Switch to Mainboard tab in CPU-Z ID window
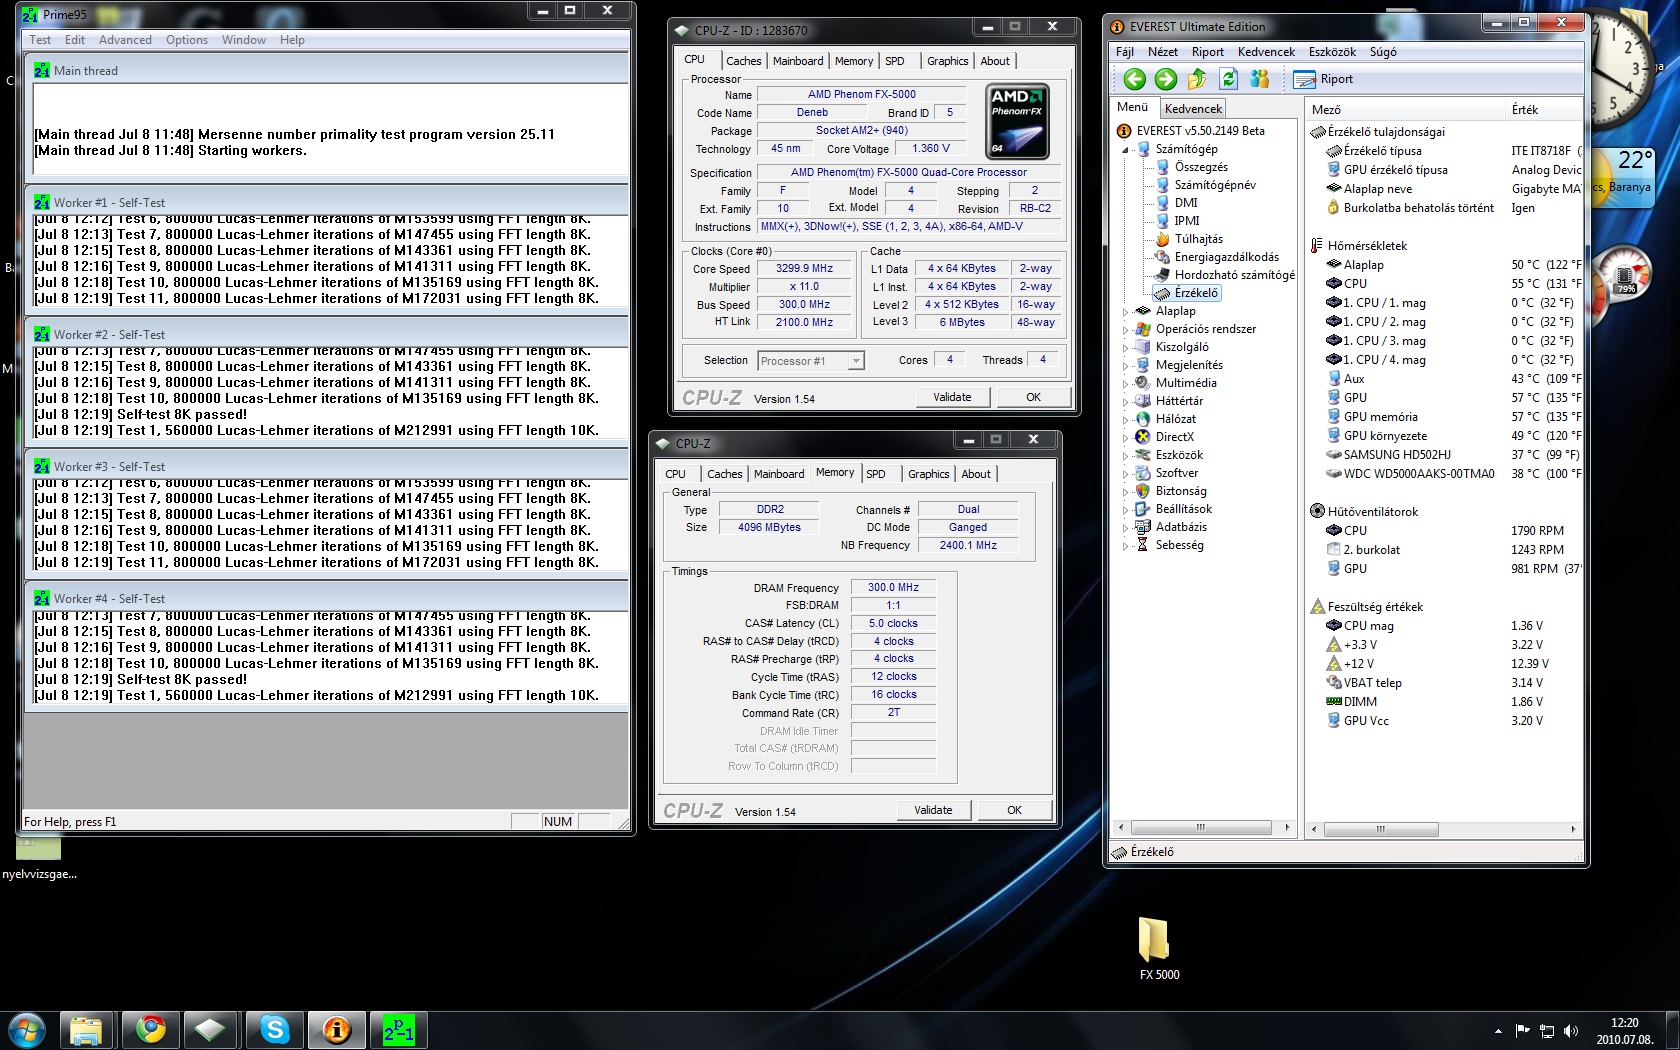The image size is (1680, 1050). pyautogui.click(x=798, y=61)
